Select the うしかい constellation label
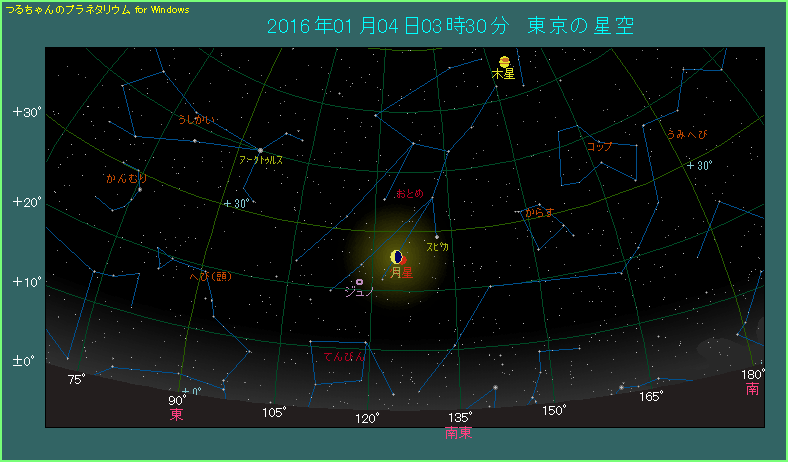 coord(196,120)
